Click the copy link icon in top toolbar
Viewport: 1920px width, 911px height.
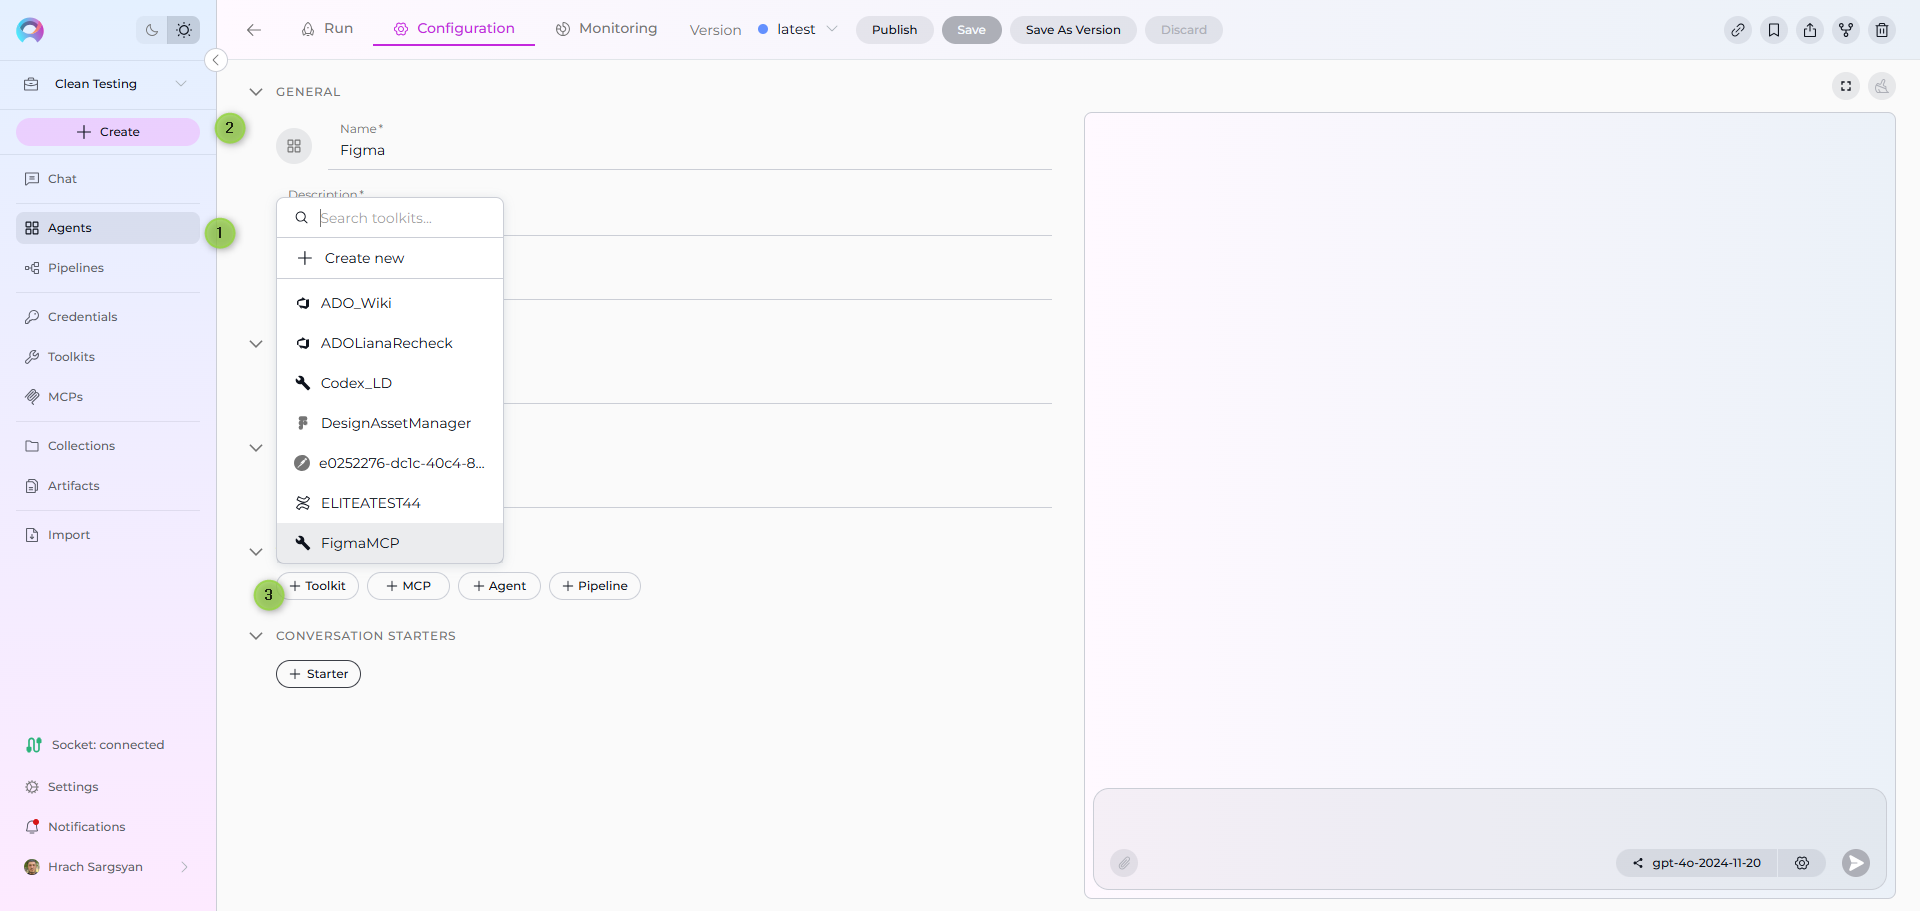pos(1738,30)
